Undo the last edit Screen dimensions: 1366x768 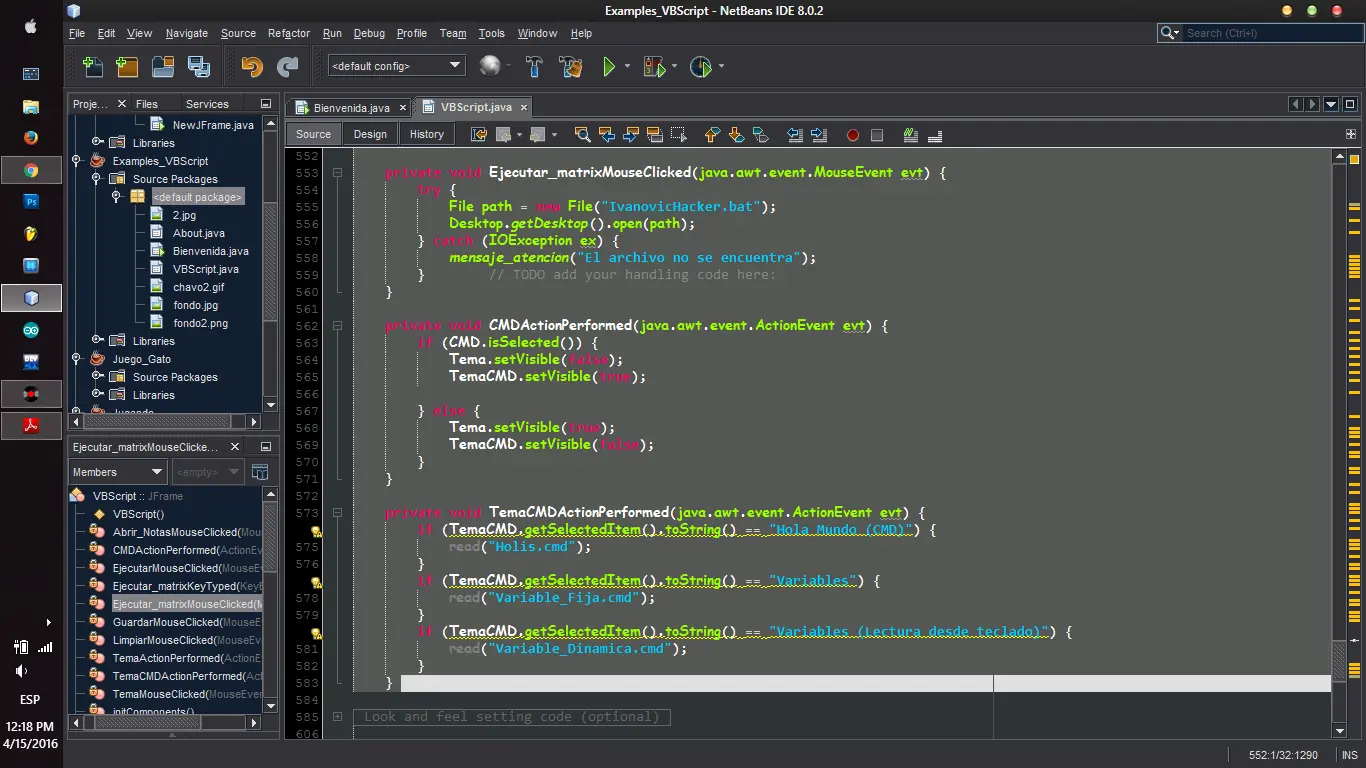(x=252, y=67)
